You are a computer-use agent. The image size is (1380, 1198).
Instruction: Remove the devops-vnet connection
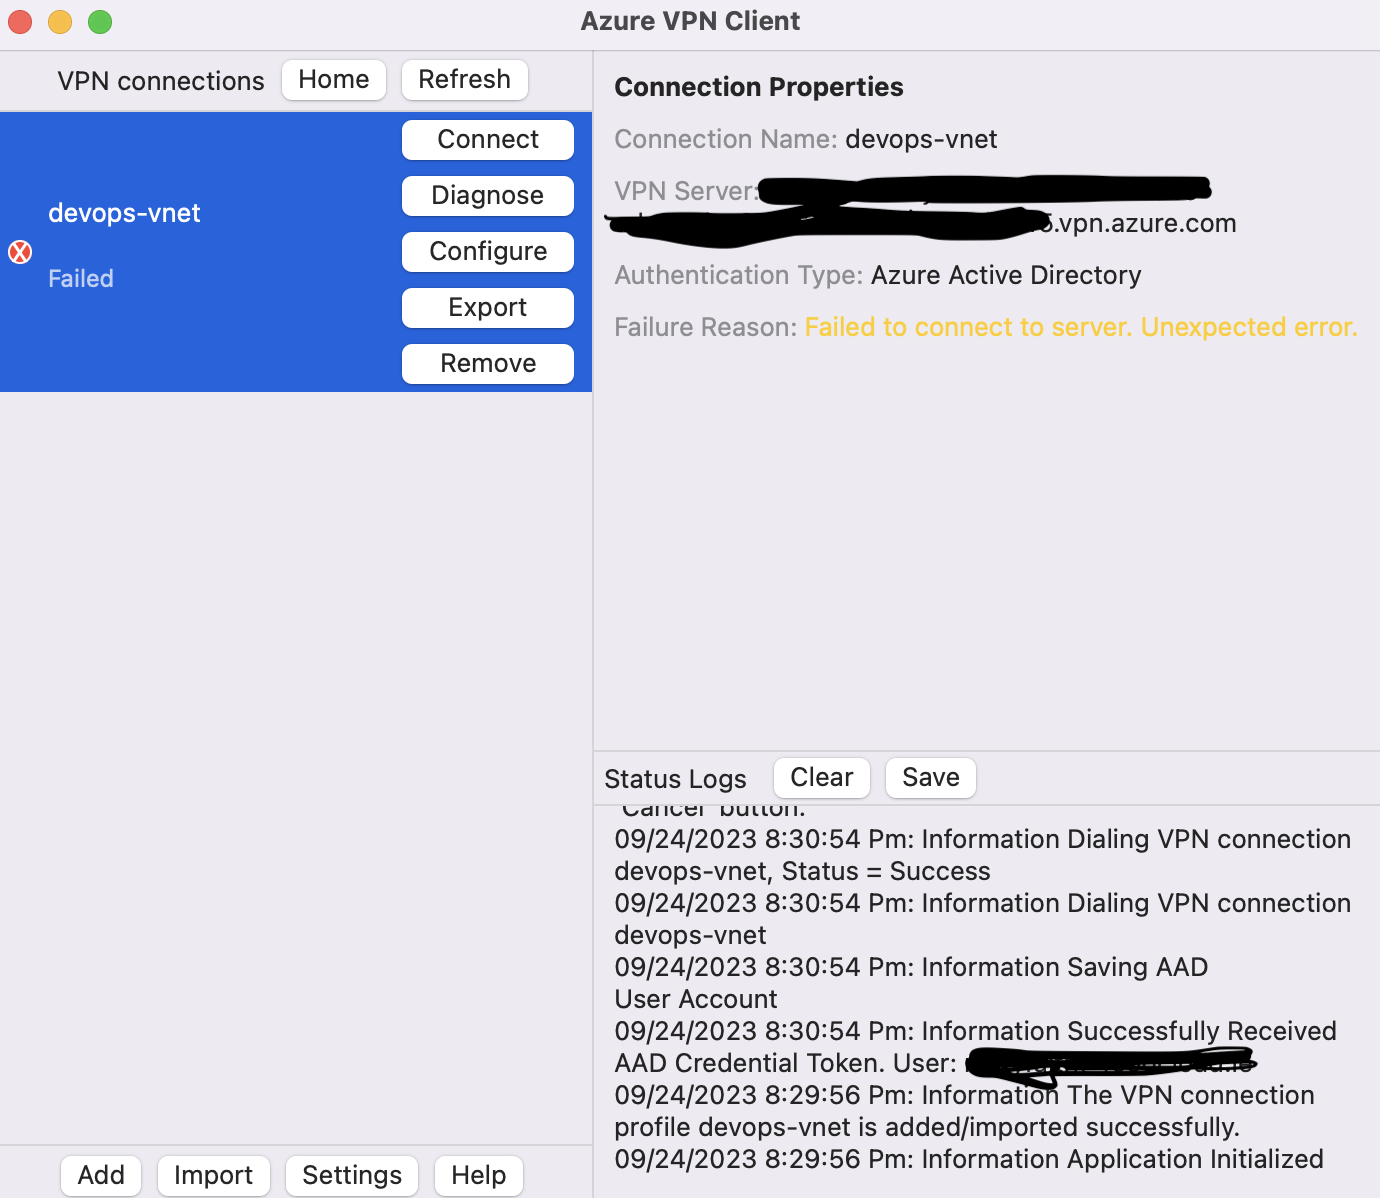[x=488, y=364]
